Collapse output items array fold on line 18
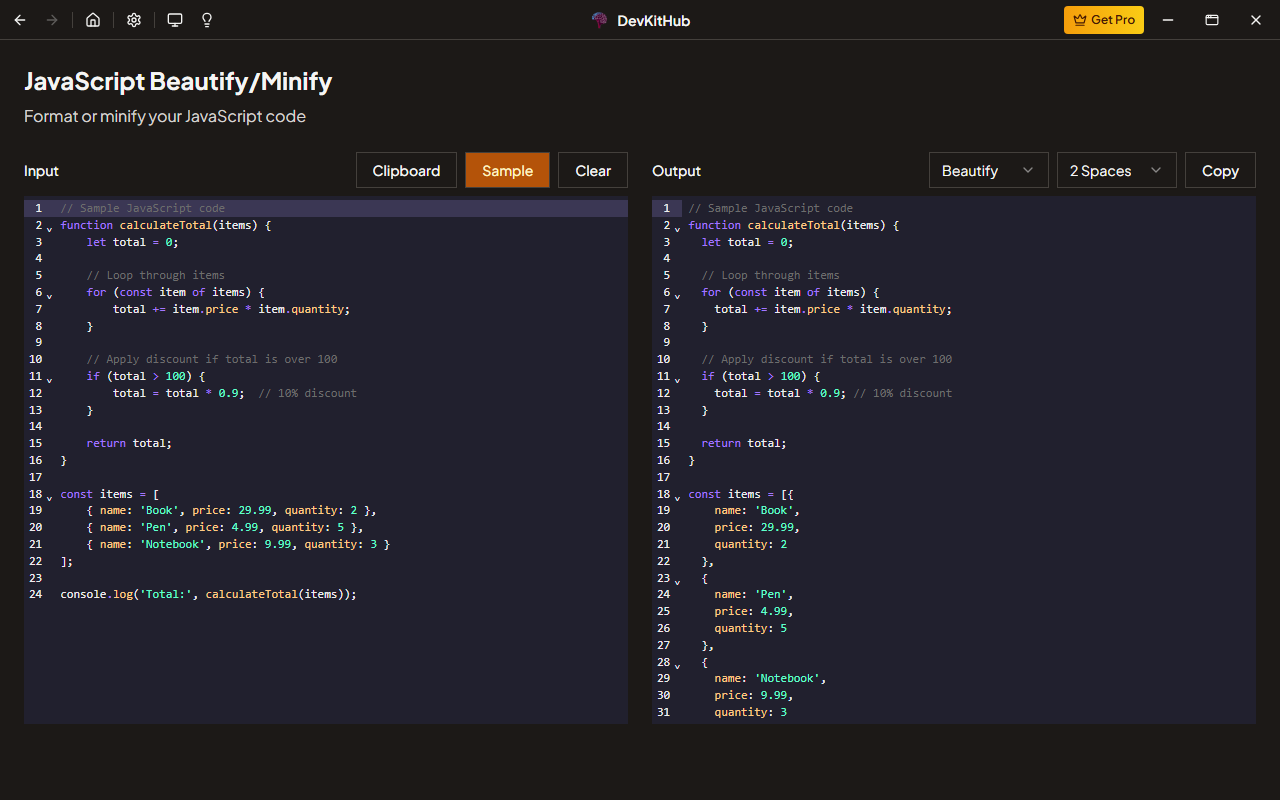The width and height of the screenshot is (1280, 800). 677,498
